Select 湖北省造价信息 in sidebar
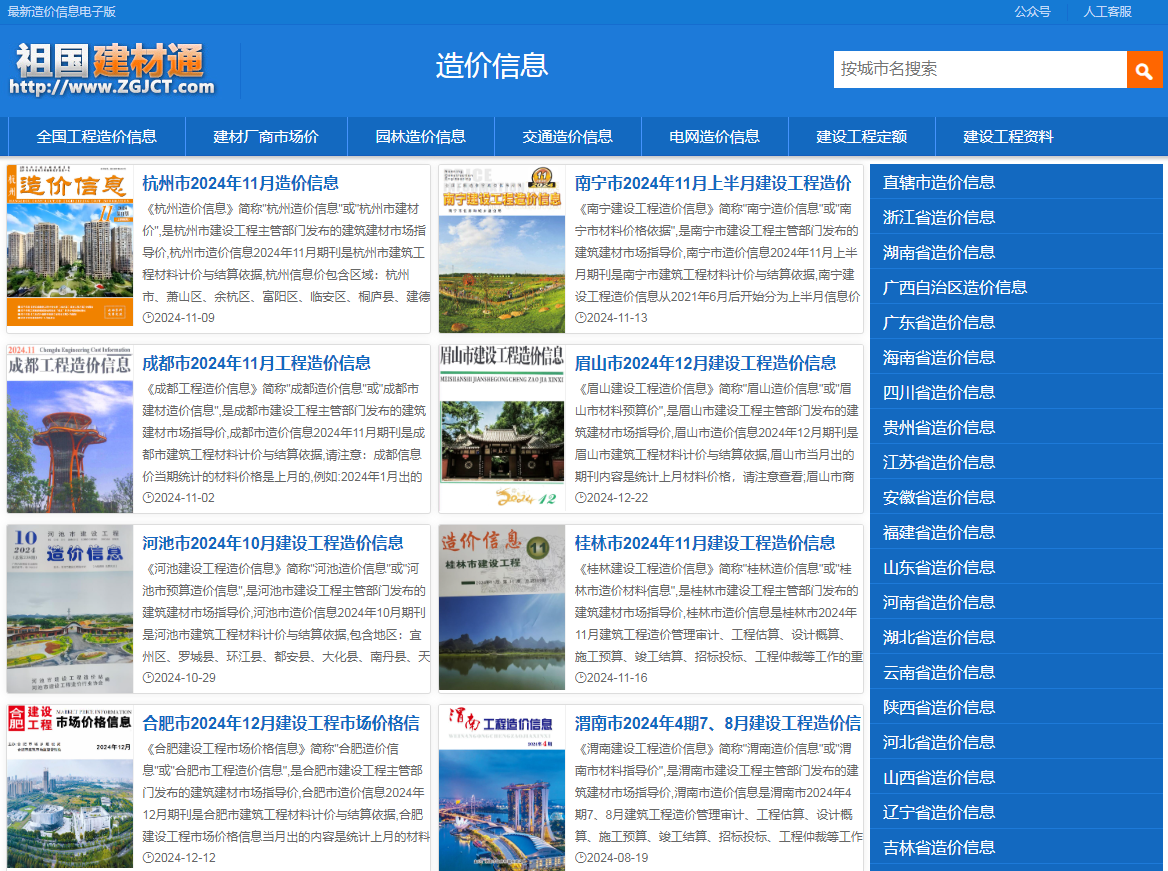The image size is (1168, 871). 1016,638
